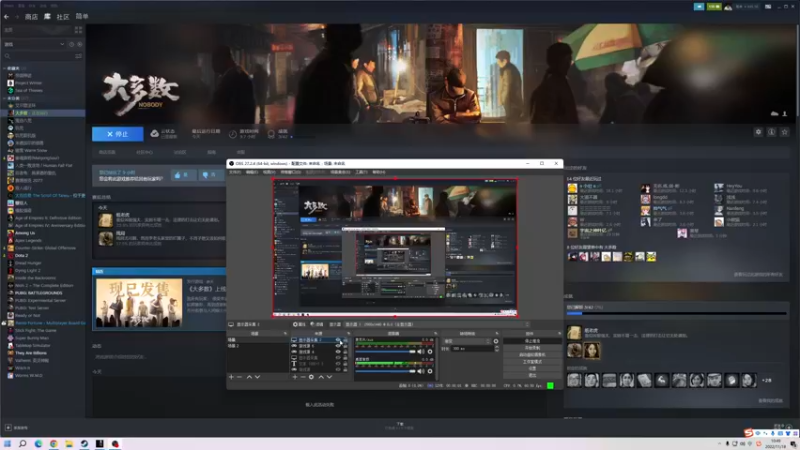Click the thumbs-up recommend button

(x=182, y=175)
